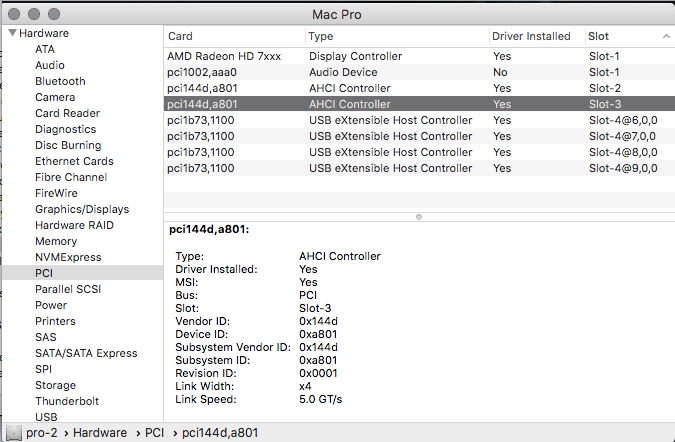Click Hardware in the path bar

[x=100, y=433]
